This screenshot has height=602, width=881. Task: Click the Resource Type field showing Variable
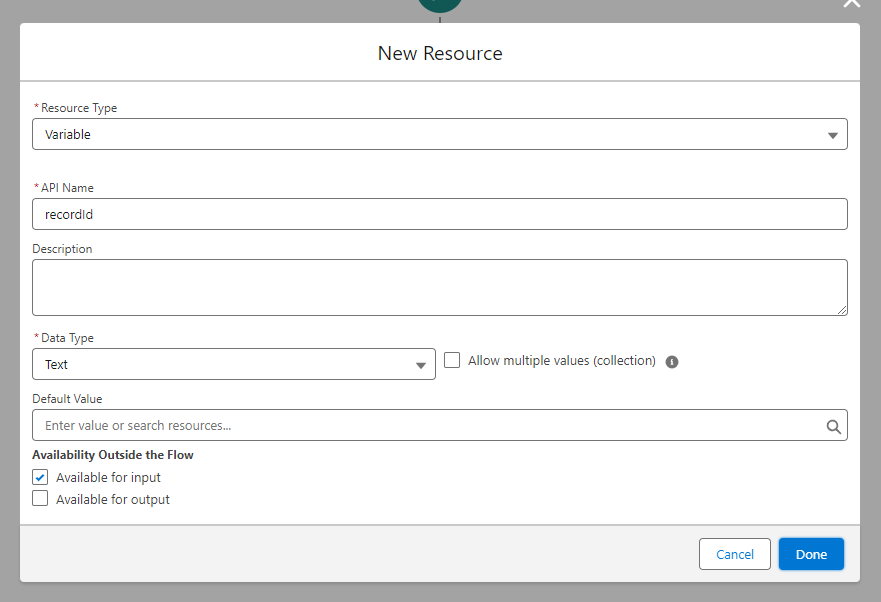point(420,134)
